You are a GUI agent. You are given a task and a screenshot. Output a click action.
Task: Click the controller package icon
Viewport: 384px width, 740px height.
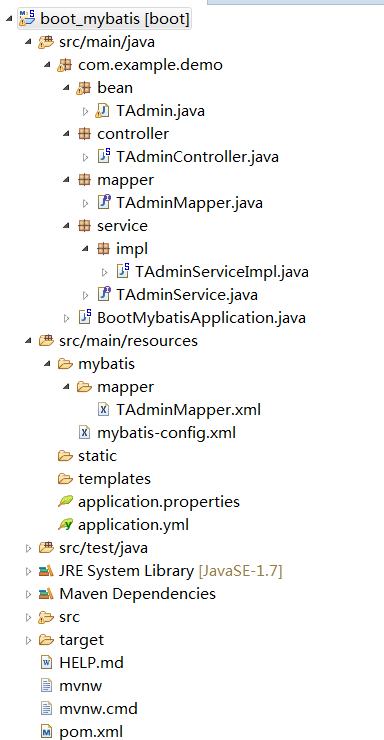[84, 134]
